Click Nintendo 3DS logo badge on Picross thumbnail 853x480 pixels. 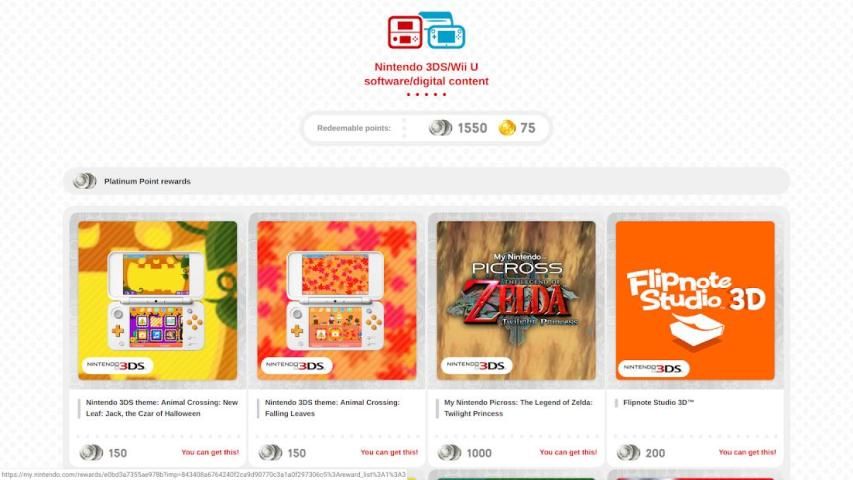point(476,365)
